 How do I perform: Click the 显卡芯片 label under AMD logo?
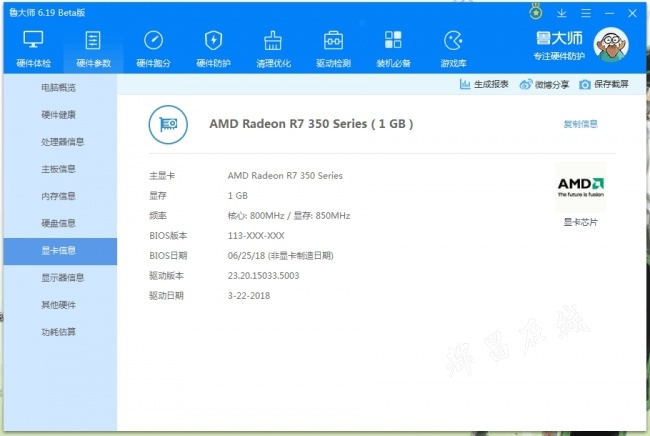(x=580, y=222)
